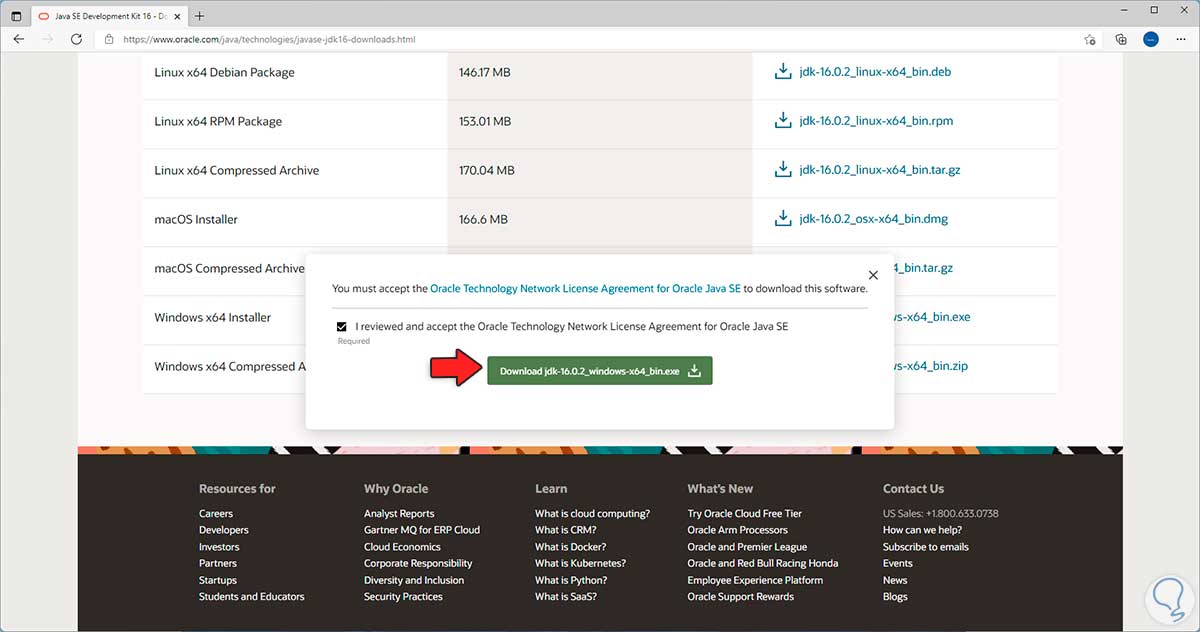Open Oracle and Red Bull Racing Honda link
This screenshot has width=1200, height=632.
763,563
